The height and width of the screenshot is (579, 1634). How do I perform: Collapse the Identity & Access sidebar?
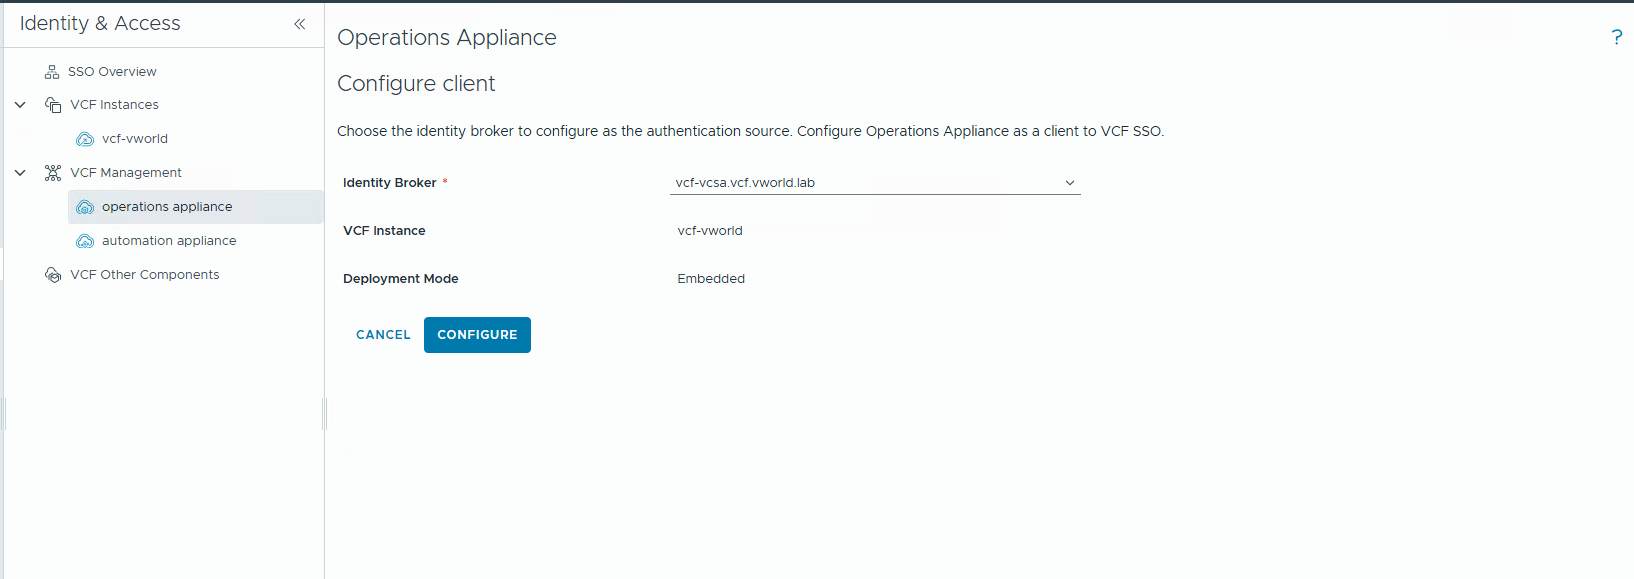point(299,24)
